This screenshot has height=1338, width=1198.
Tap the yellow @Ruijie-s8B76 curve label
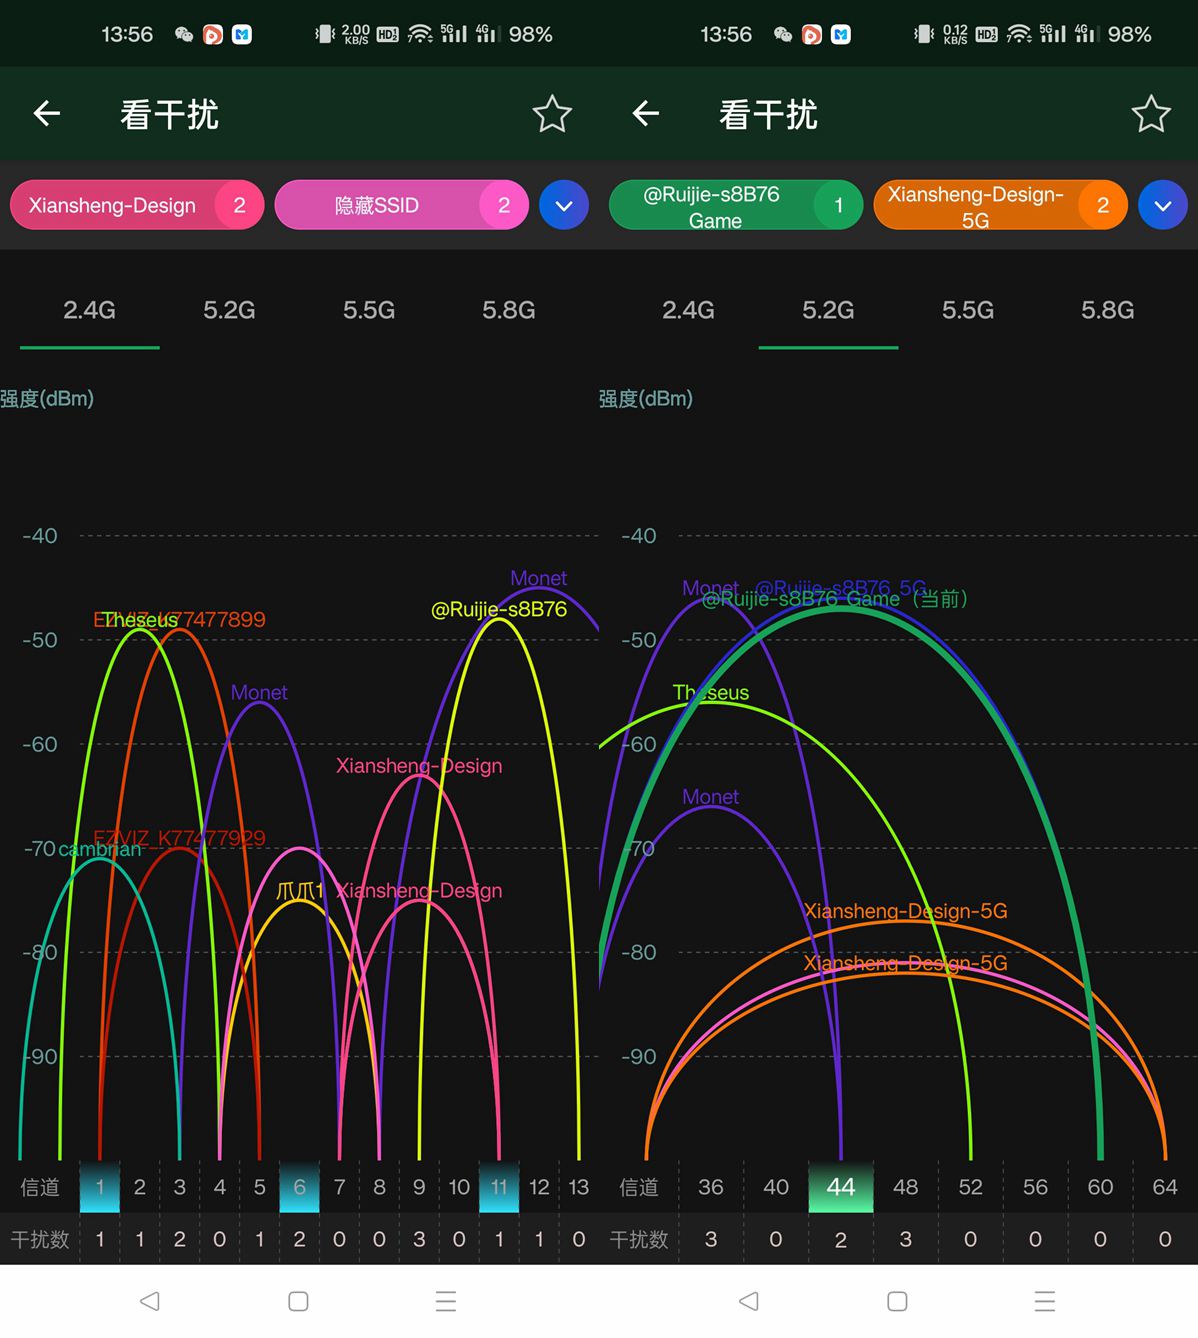pos(498,609)
